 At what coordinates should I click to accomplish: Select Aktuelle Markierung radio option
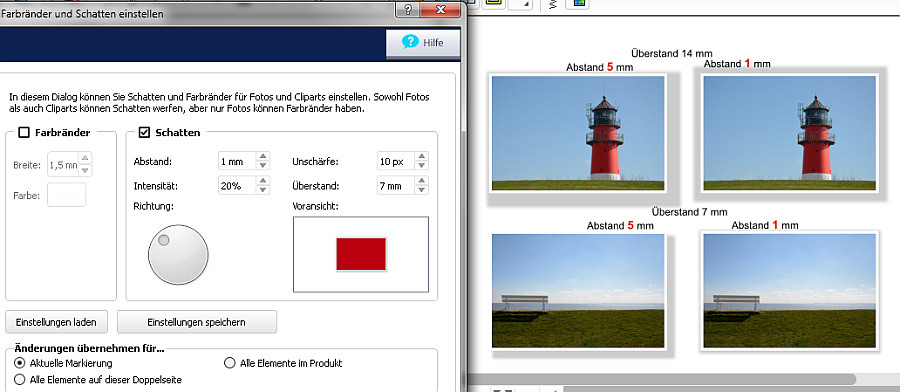click(x=20, y=363)
